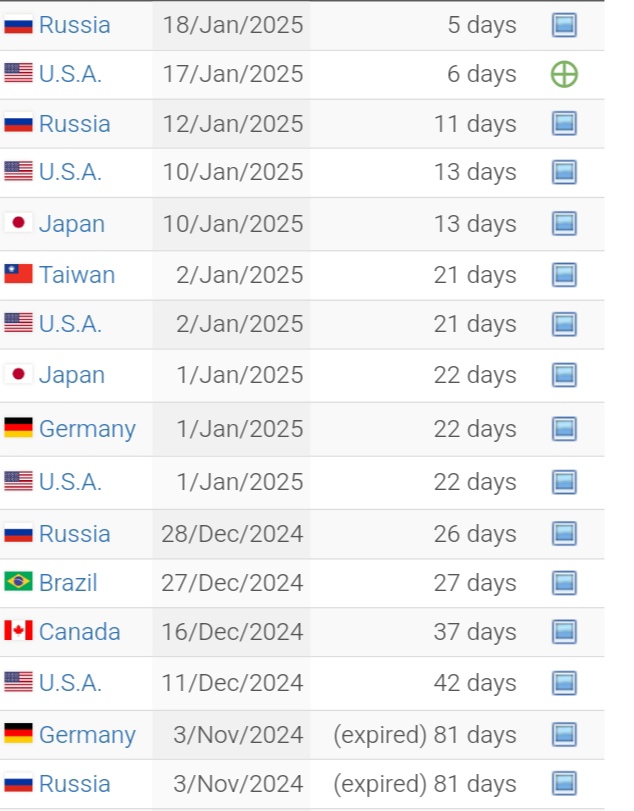
Task: Click the green globe icon in the 17/Jan/2025 row
Action: tap(564, 74)
